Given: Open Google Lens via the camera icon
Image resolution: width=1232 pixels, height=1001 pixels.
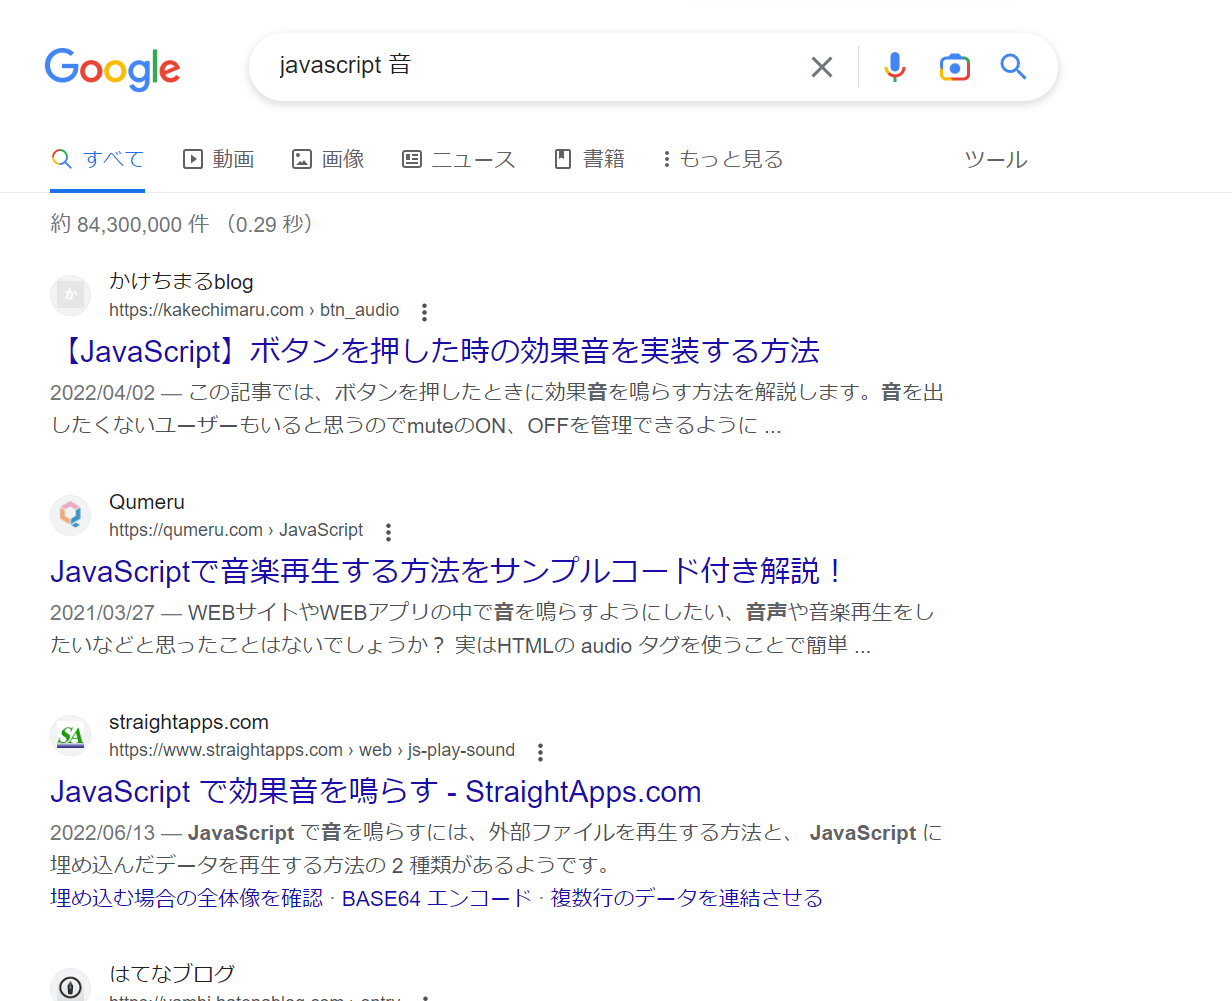Looking at the screenshot, I should pos(954,66).
